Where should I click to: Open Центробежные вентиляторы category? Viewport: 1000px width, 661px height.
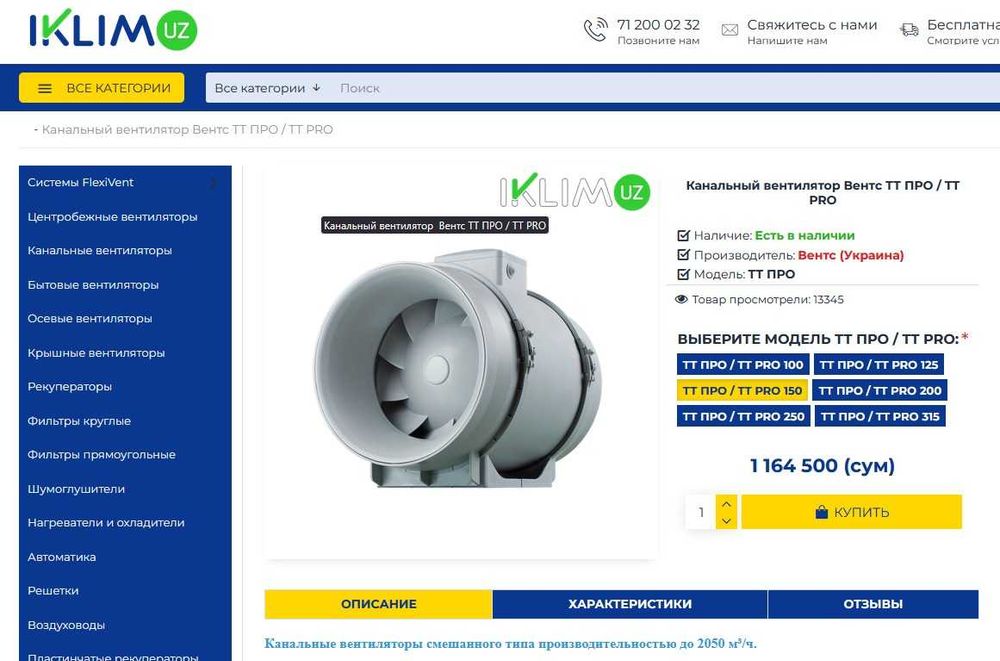[112, 217]
